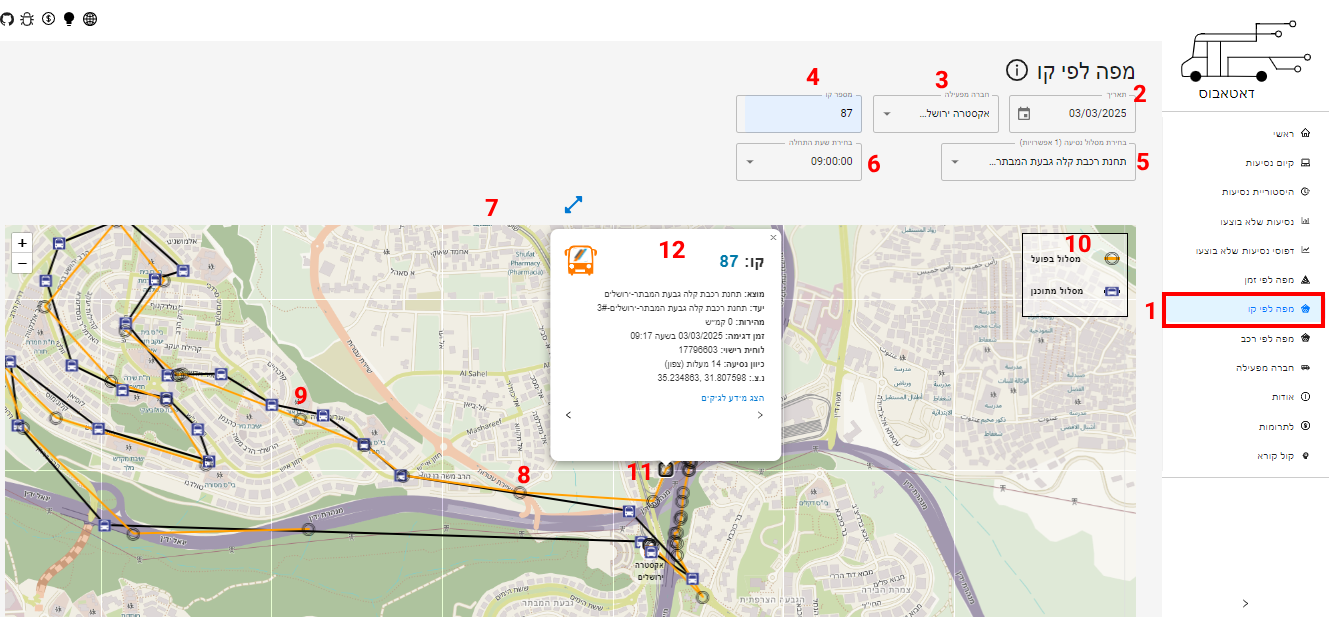This screenshot has width=1329, height=617.
Task: Go to previous item in popup
Action: (x=568, y=414)
